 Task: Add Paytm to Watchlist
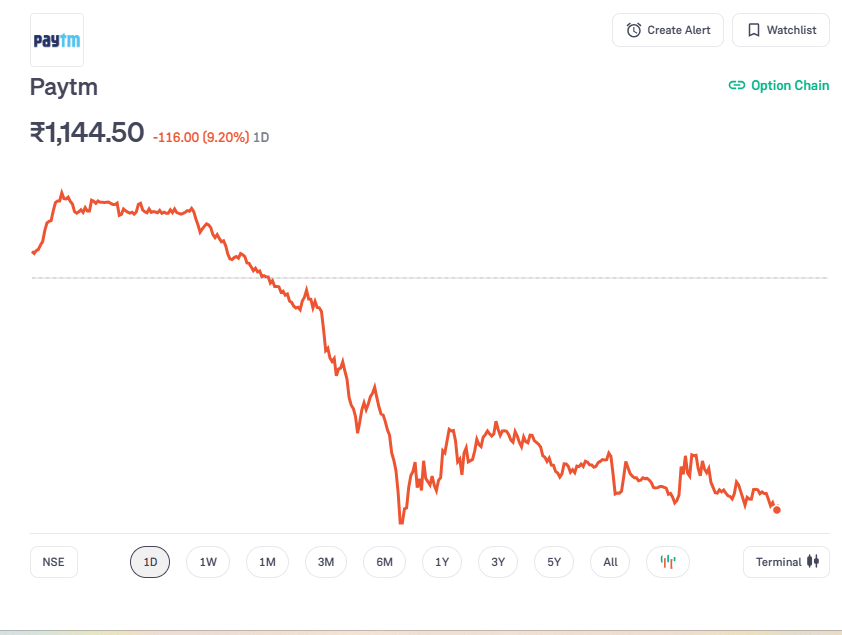(781, 30)
